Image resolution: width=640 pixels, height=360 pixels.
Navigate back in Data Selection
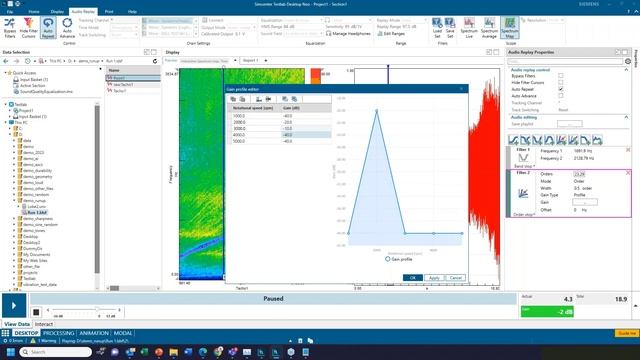[x=6, y=61]
